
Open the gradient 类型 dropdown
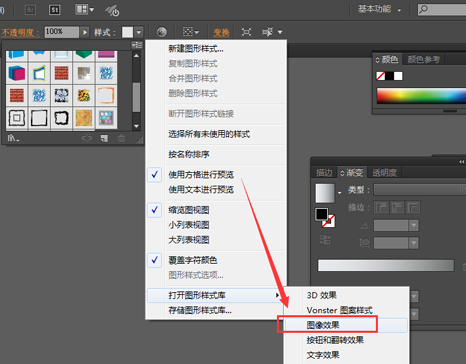tap(420, 190)
